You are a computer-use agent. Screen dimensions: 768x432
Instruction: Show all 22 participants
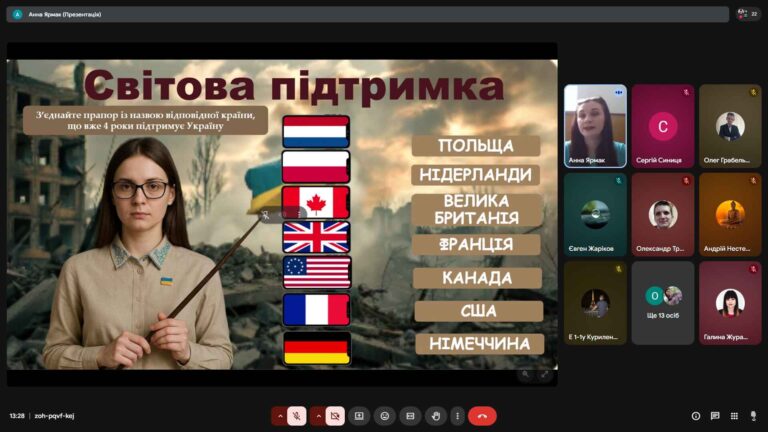tap(748, 14)
